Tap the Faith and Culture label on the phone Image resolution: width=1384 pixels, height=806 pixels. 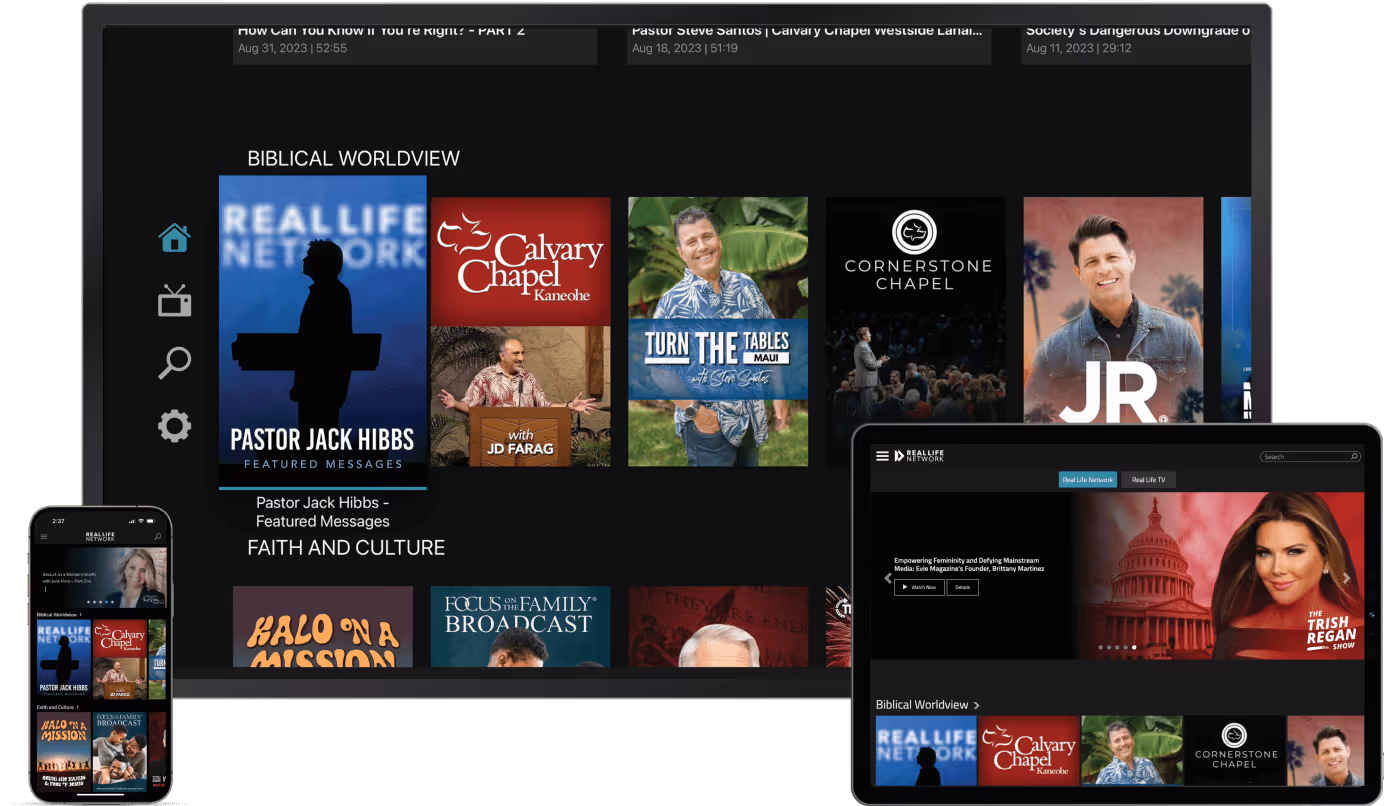pos(54,707)
